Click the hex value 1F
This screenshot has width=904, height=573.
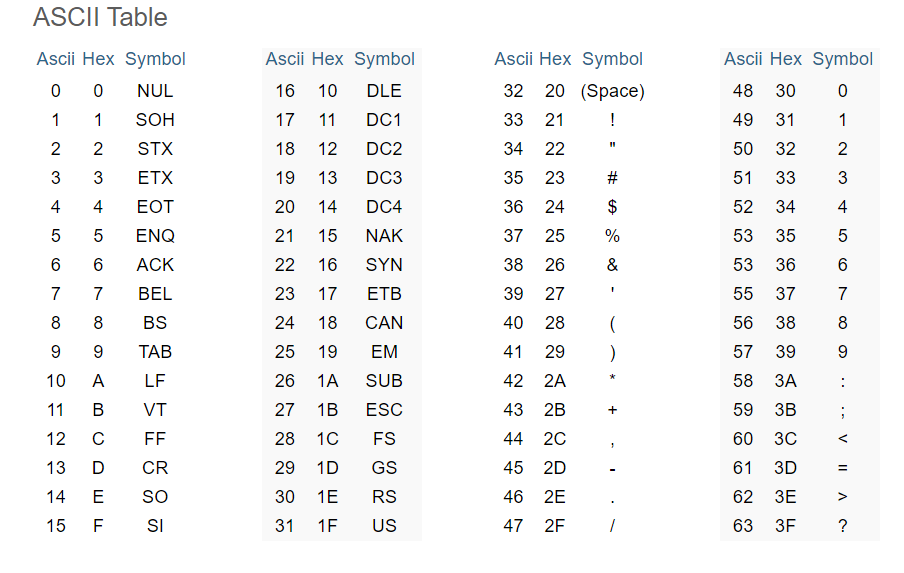pos(327,526)
